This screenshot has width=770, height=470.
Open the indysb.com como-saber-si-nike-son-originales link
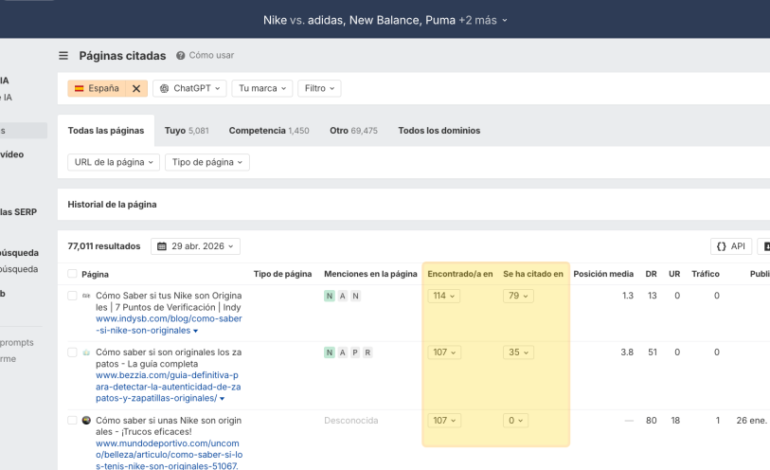point(168,325)
